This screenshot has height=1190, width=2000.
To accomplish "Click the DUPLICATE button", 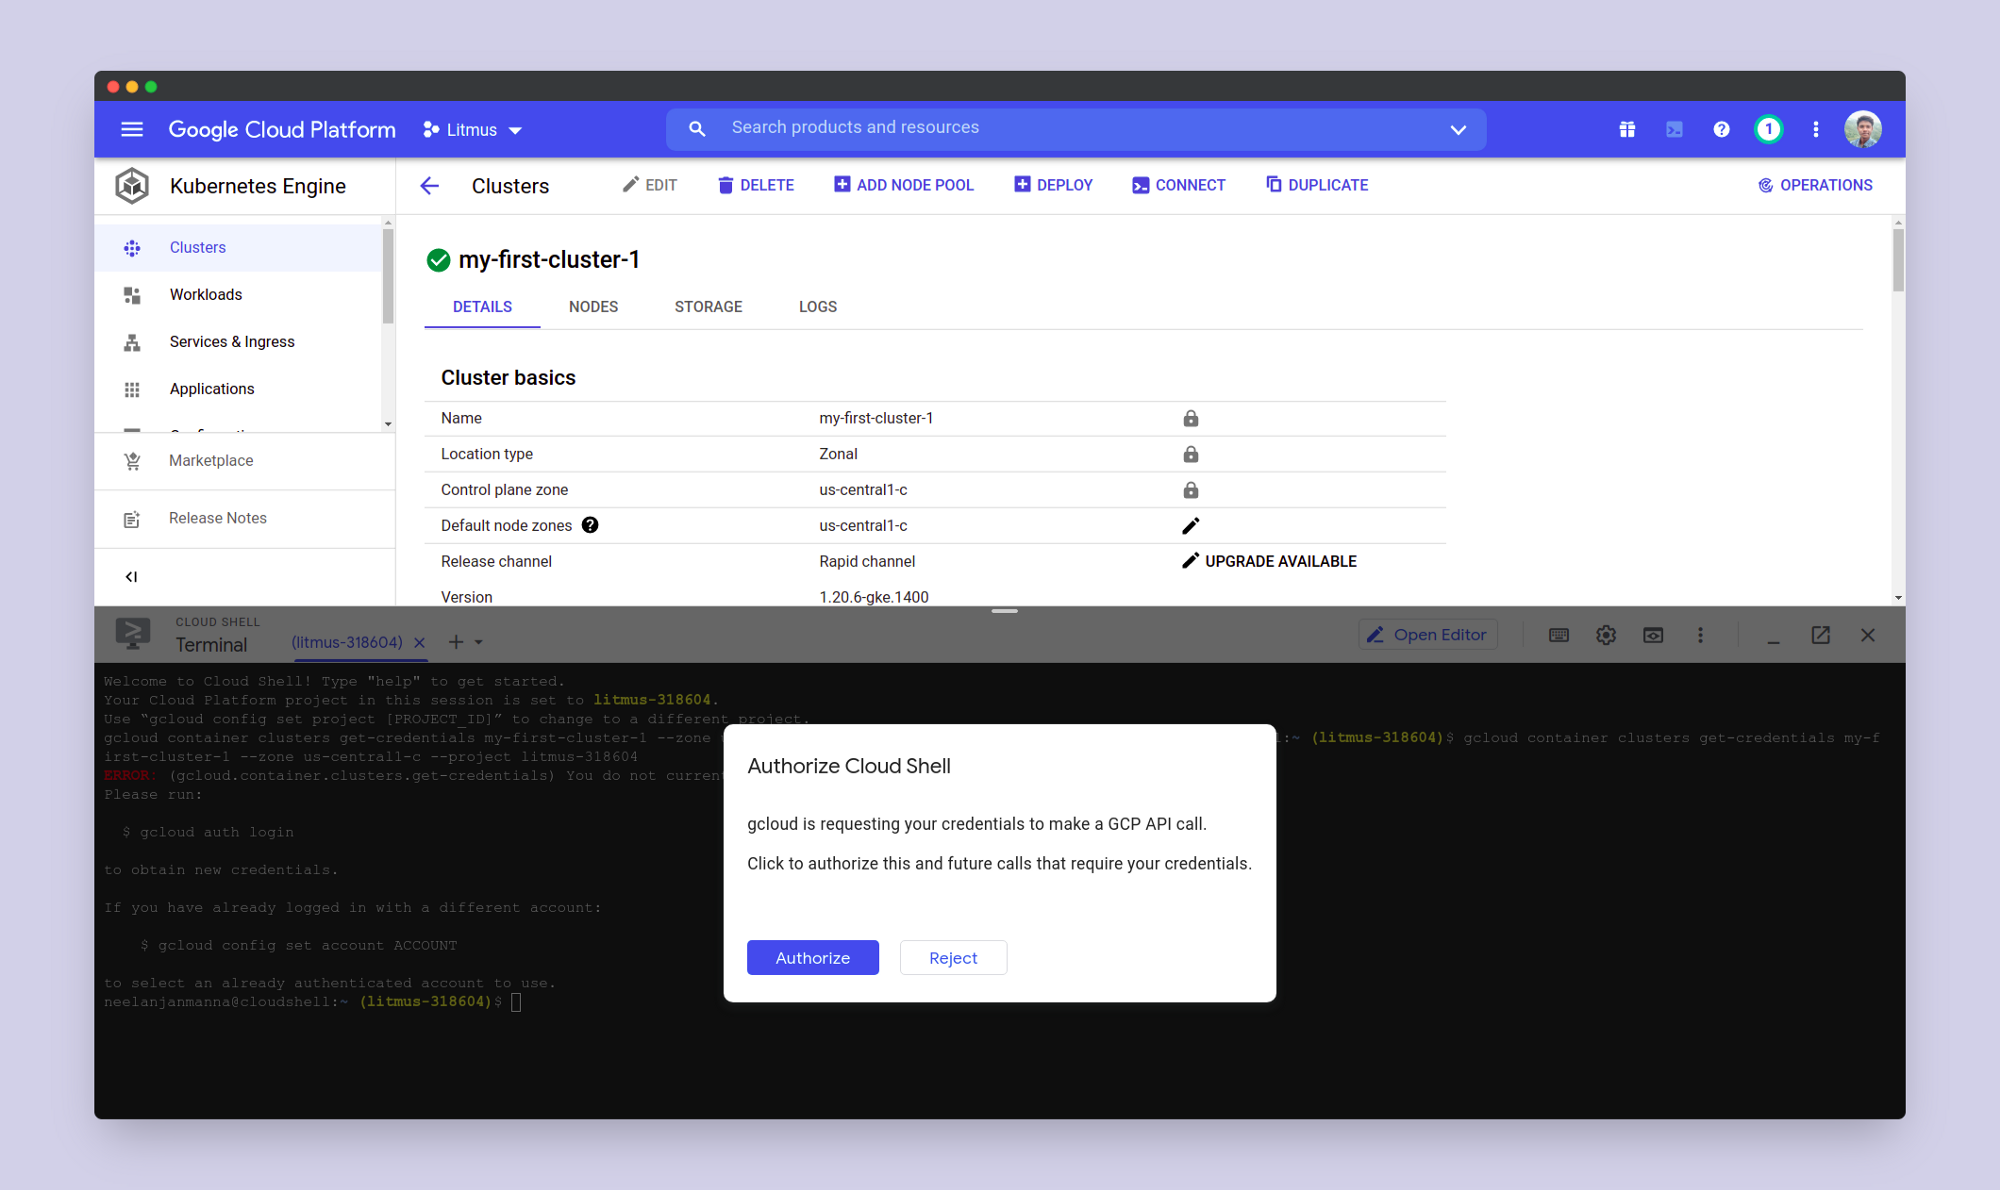I will point(1317,185).
